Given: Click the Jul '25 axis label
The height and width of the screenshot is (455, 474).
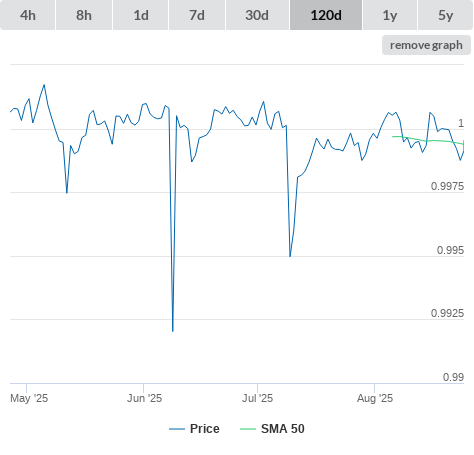Looking at the screenshot, I should (x=257, y=398).
